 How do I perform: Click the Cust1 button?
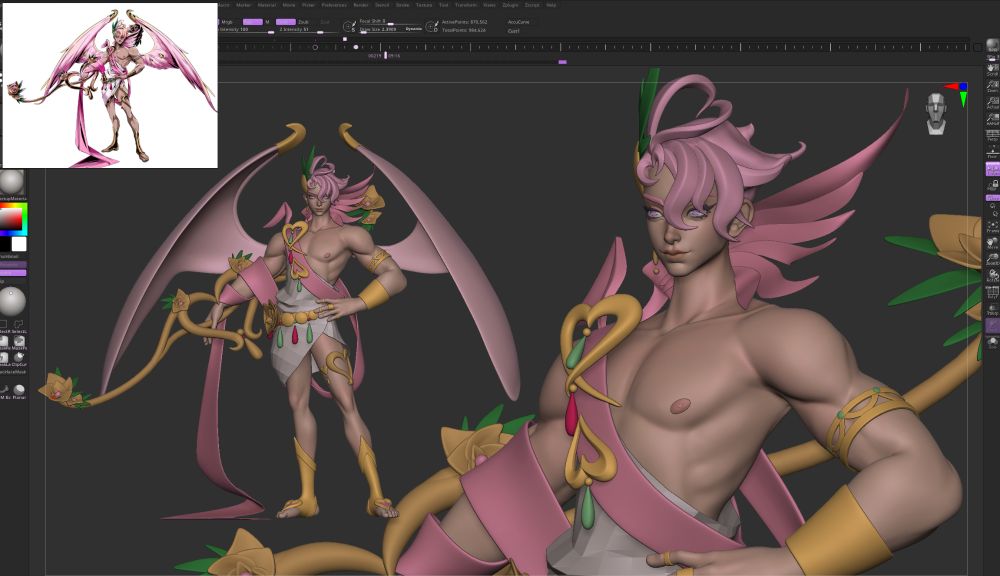tap(513, 31)
